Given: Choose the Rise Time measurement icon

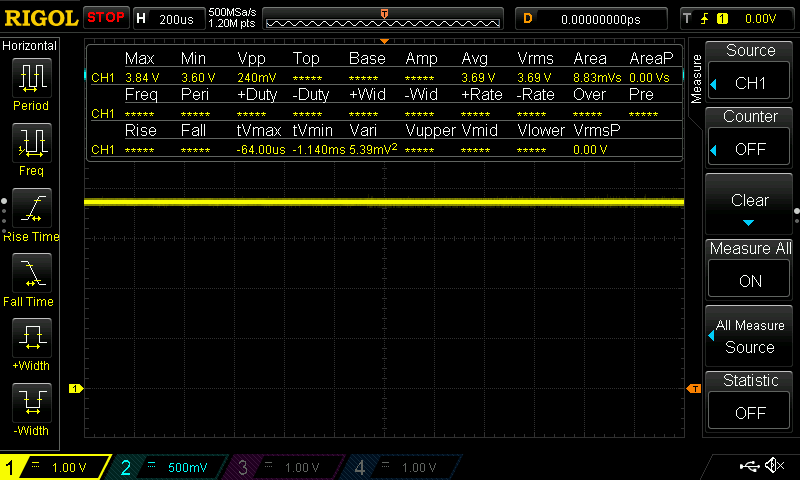Looking at the screenshot, I should (31, 212).
